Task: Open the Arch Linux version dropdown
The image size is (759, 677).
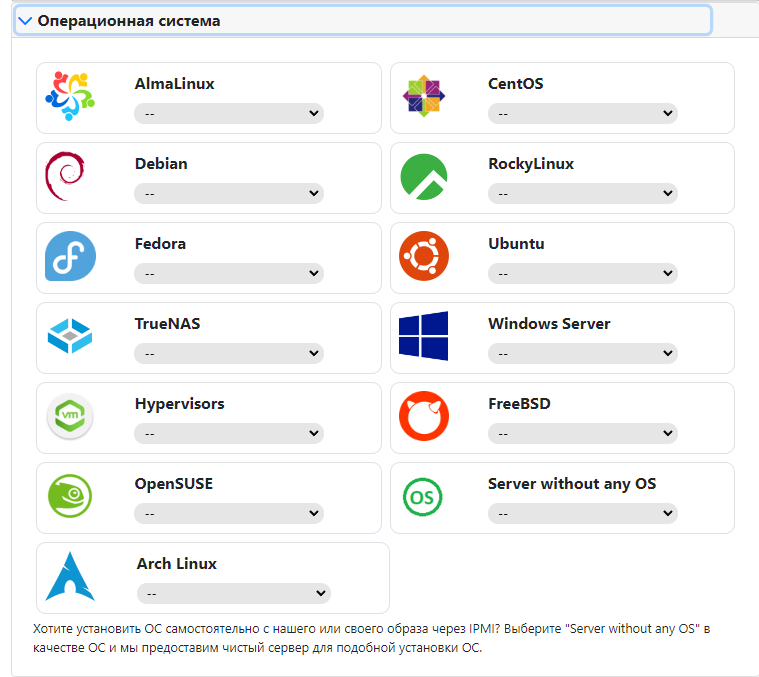Action: 234,593
